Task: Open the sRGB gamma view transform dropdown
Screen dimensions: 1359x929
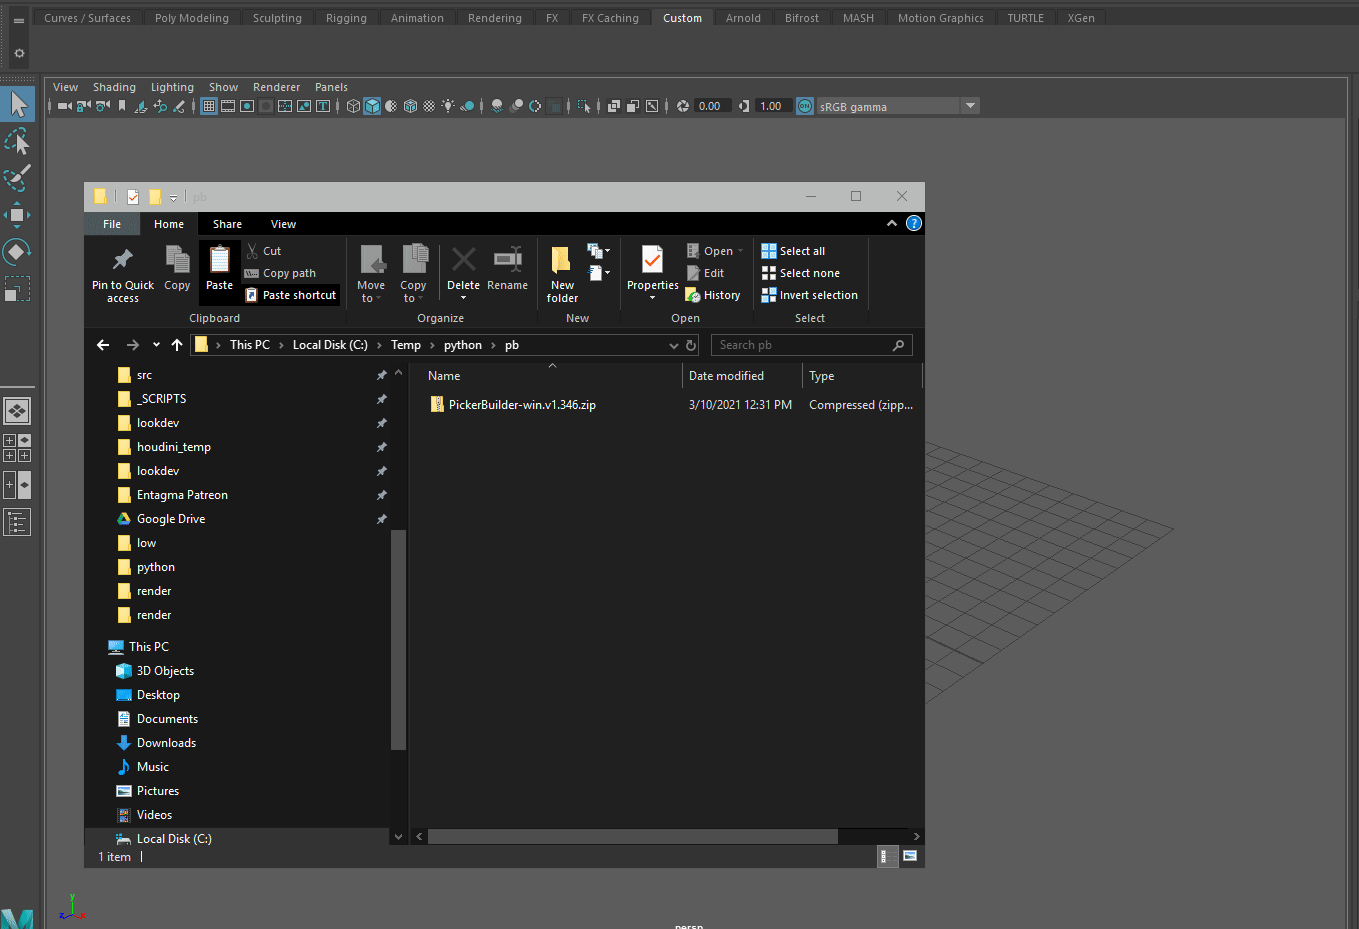Action: (x=969, y=106)
